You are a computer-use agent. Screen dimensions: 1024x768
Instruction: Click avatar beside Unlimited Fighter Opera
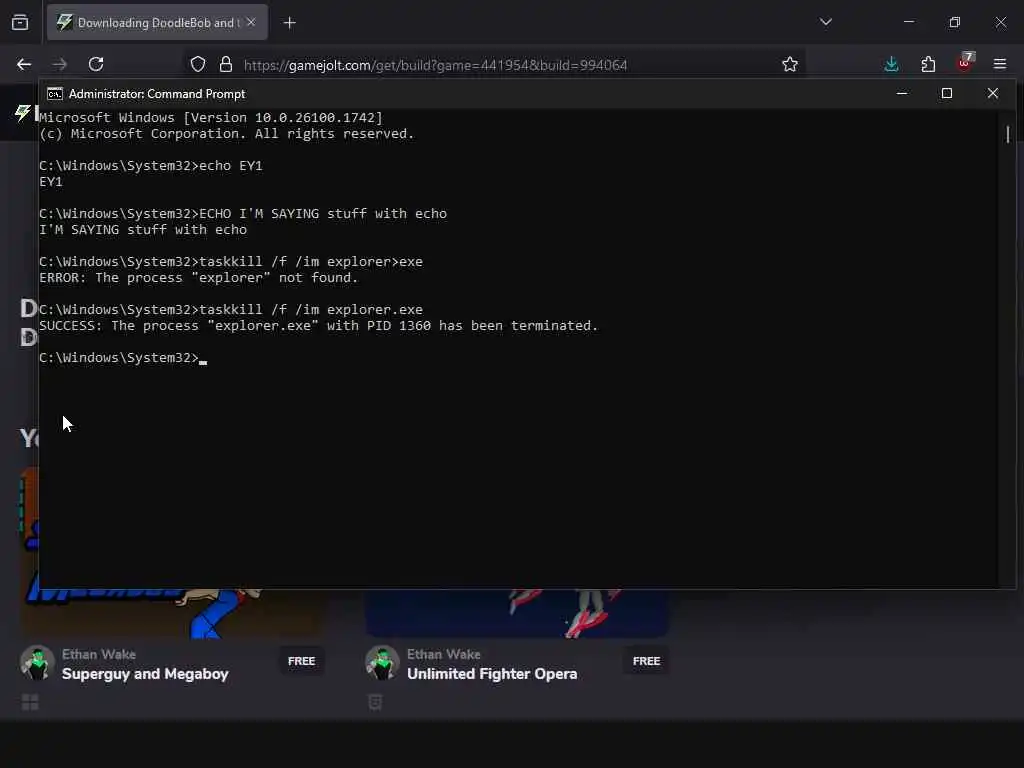382,663
